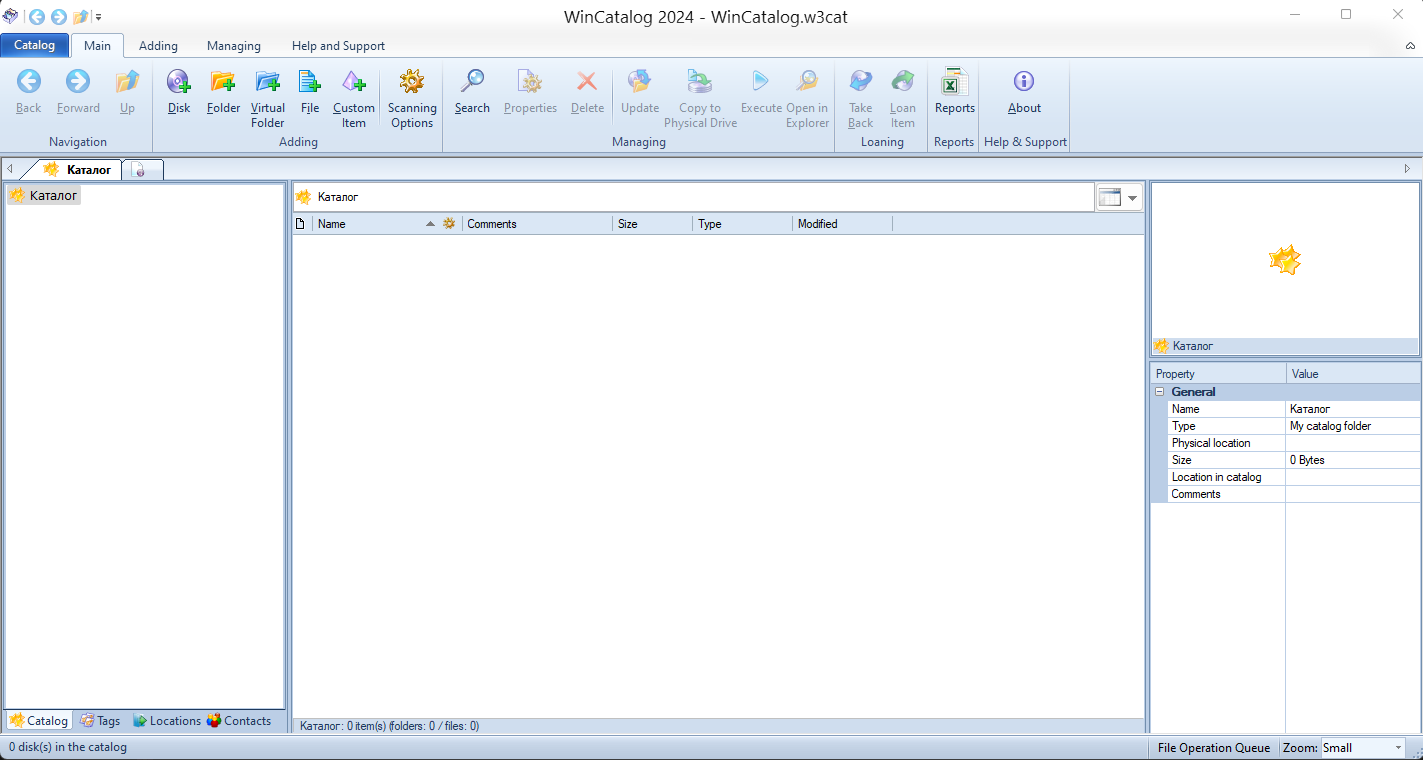1423x760 pixels.
Task: Open the Catalog application menu
Action: [34, 45]
